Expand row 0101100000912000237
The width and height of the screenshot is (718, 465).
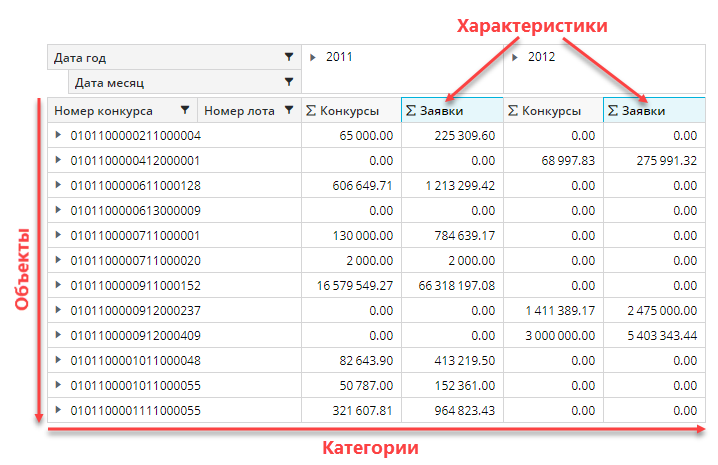58,310
